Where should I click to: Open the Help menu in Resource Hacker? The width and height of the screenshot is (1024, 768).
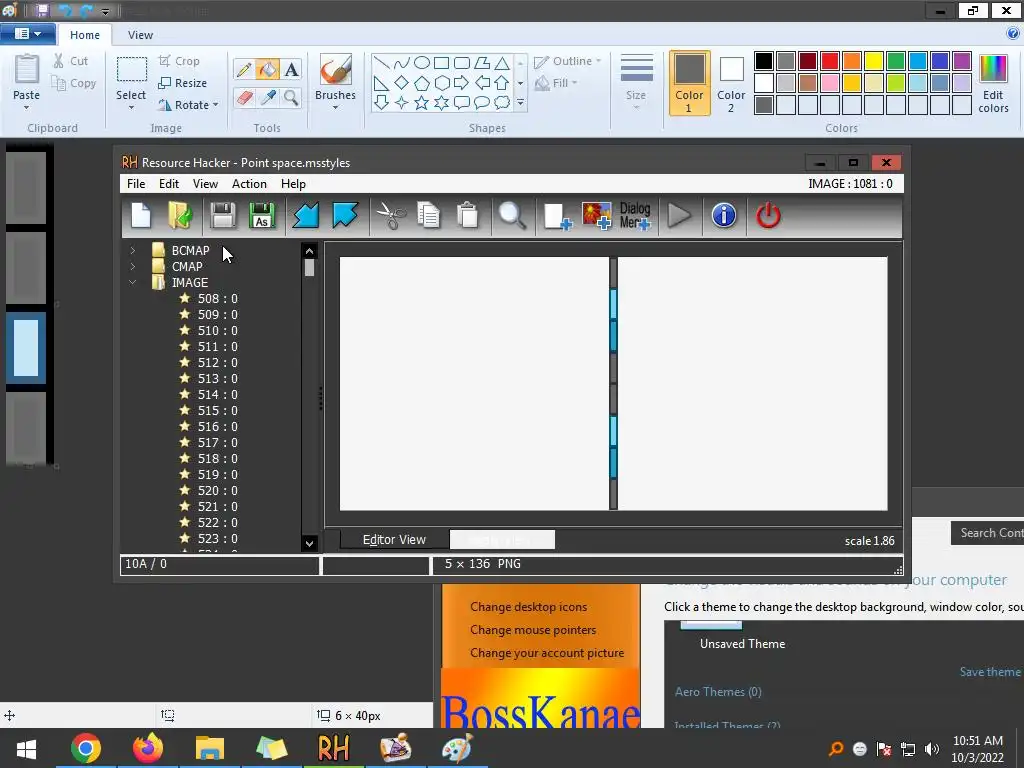coord(293,184)
